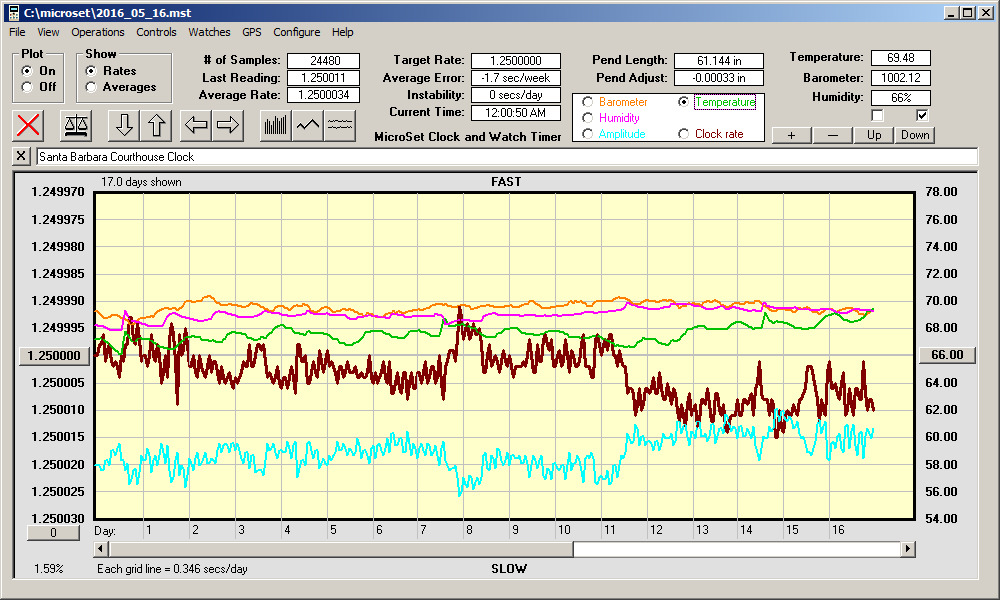Select the wavy lines graph icon
Viewport: 1000px width, 600px height.
[x=340, y=125]
